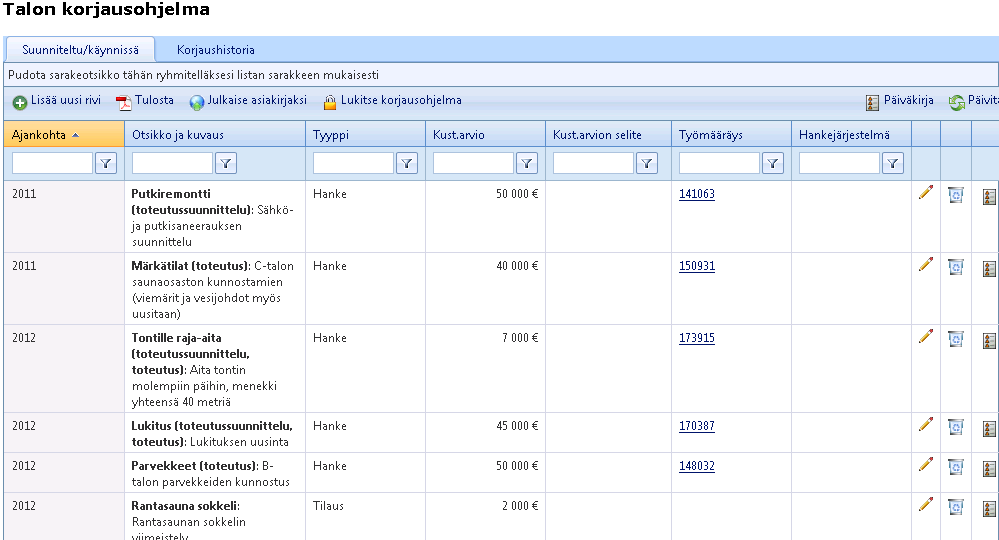The image size is (999, 540).
Task: Delete the Parvekkeet row via trash icon
Action: tap(956, 467)
